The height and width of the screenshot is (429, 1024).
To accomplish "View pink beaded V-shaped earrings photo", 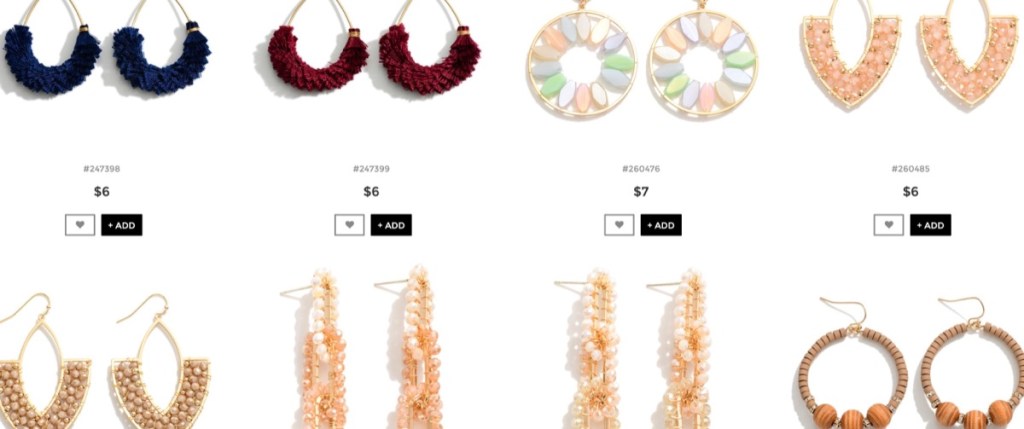I will point(912,52).
